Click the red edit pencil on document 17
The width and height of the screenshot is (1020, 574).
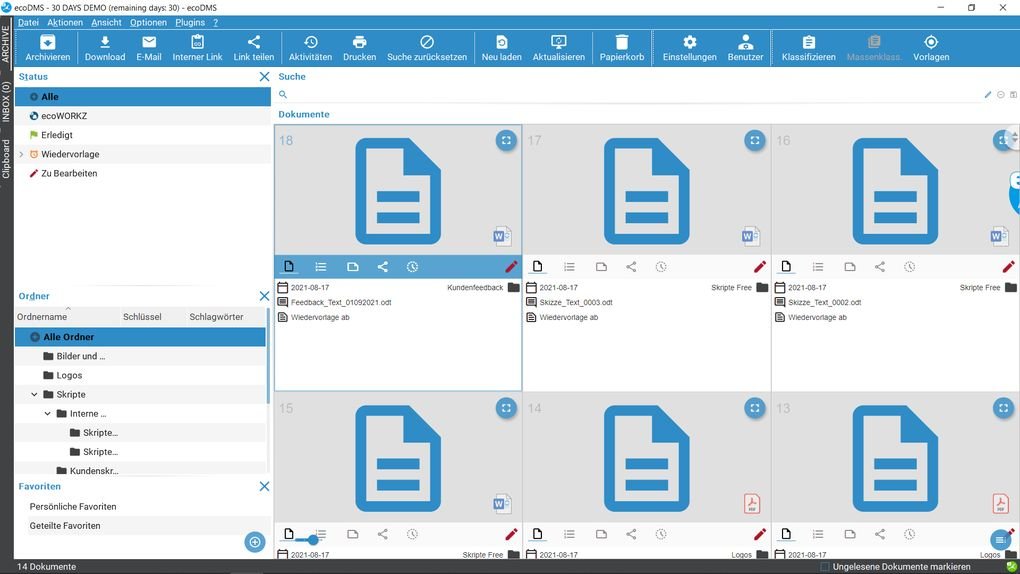760,267
